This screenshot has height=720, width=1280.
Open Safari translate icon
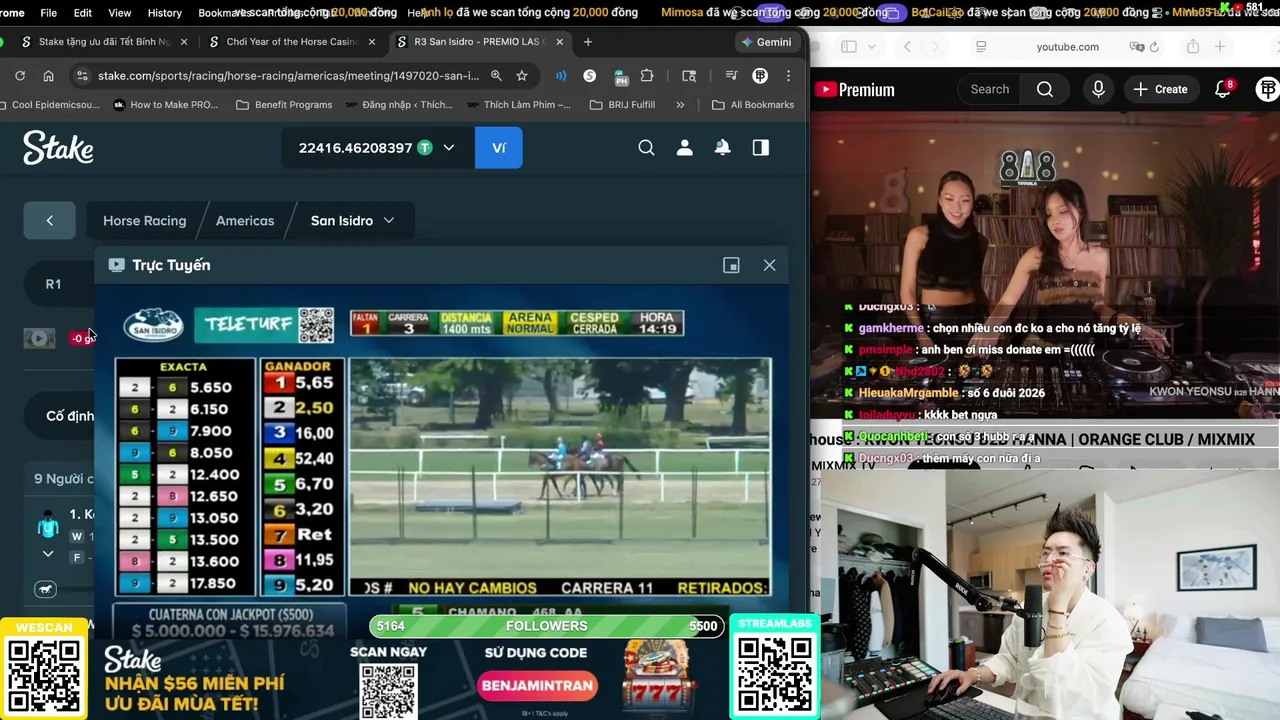pyautogui.click(x=1136, y=47)
